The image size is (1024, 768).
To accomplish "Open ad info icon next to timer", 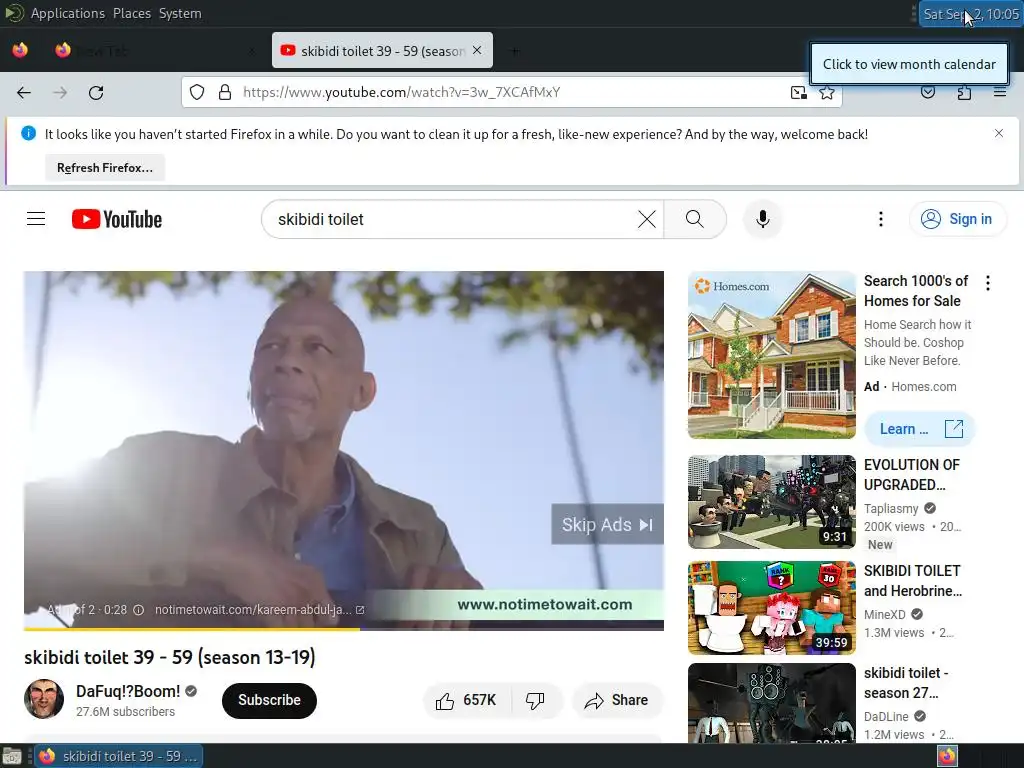I will pyautogui.click(x=138, y=610).
